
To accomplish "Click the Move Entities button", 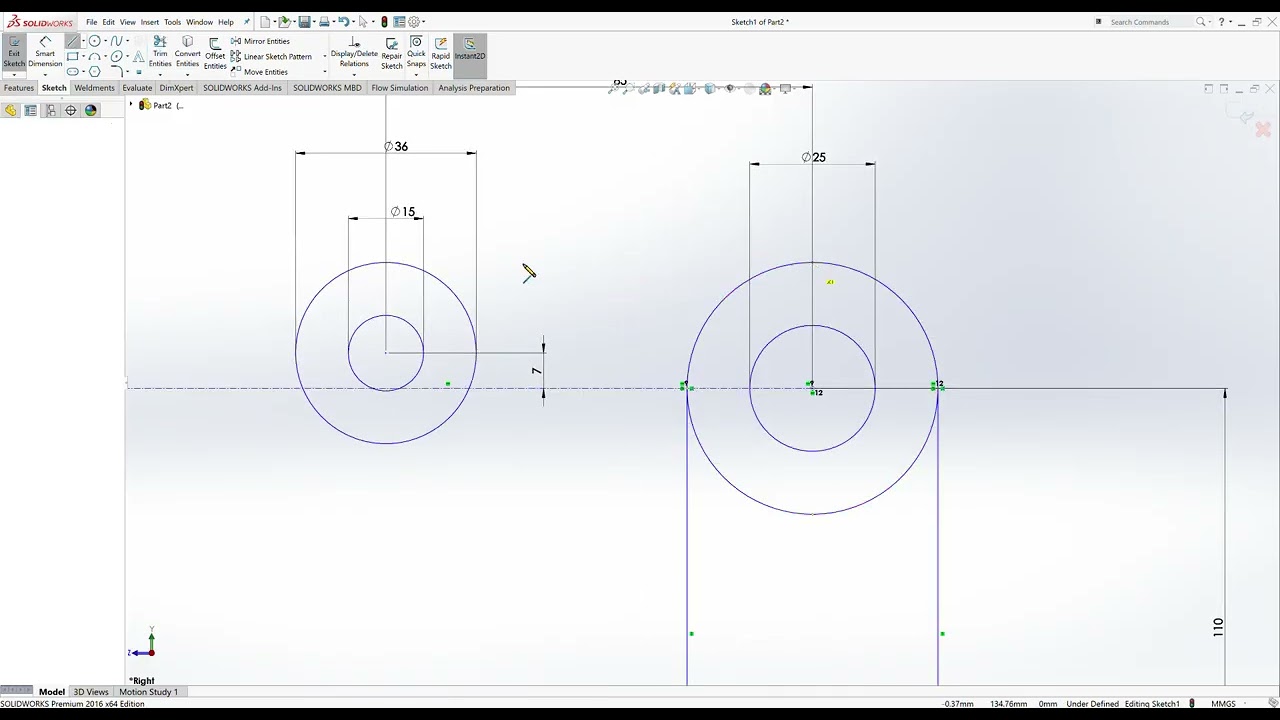I will (259, 72).
